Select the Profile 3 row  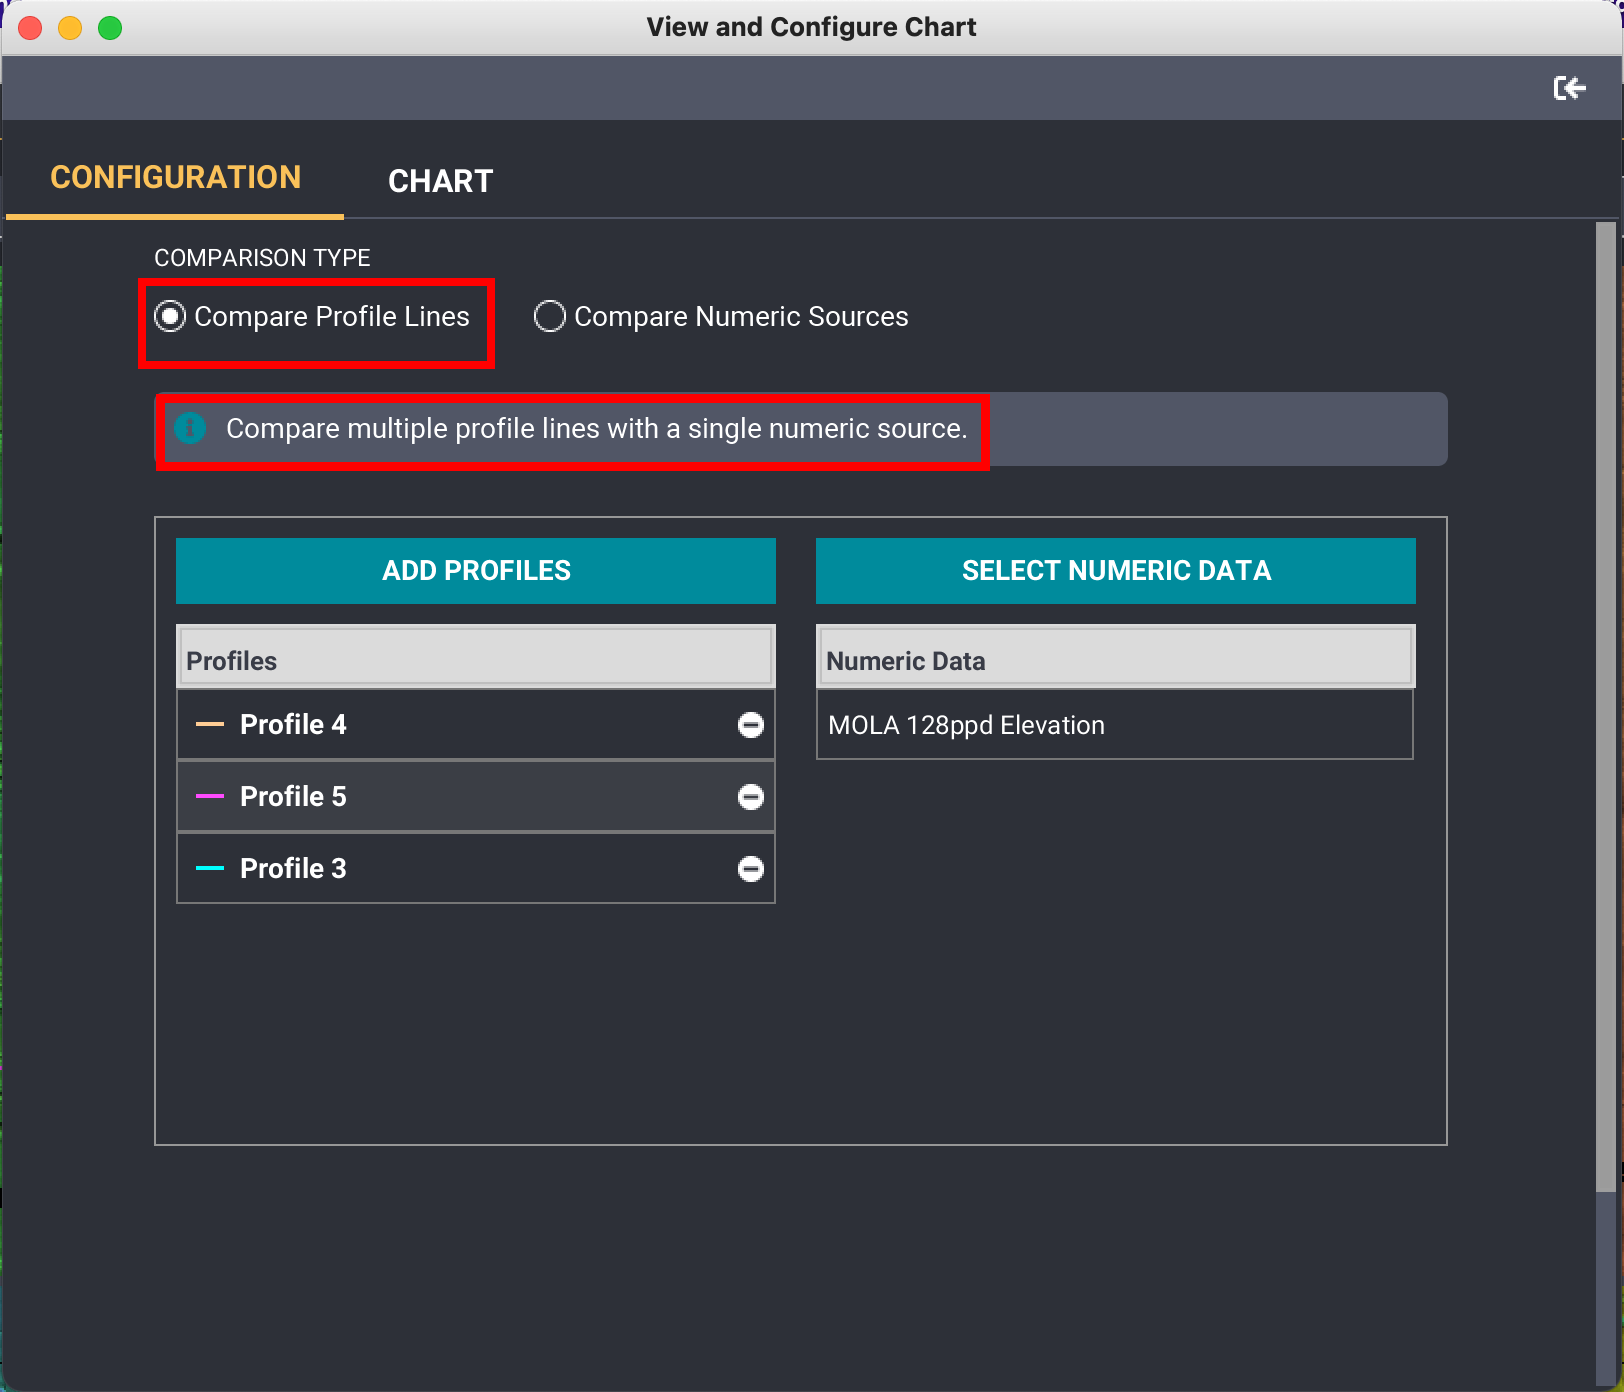tap(476, 868)
